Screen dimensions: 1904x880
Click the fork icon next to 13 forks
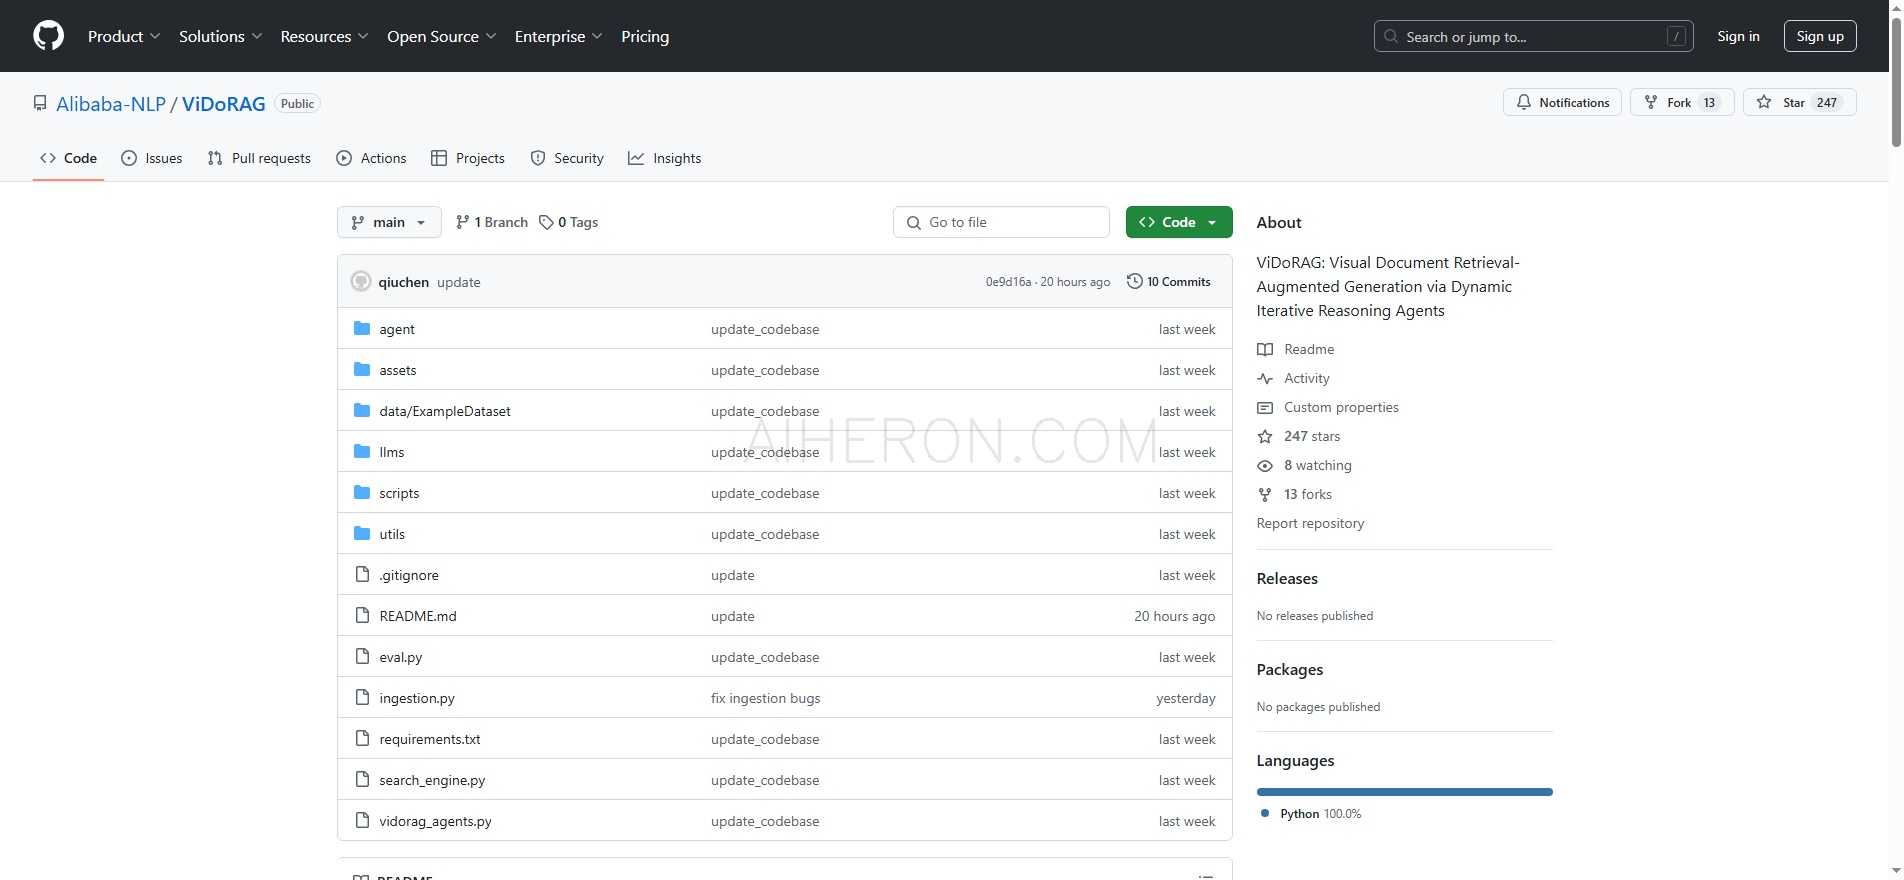(x=1265, y=494)
